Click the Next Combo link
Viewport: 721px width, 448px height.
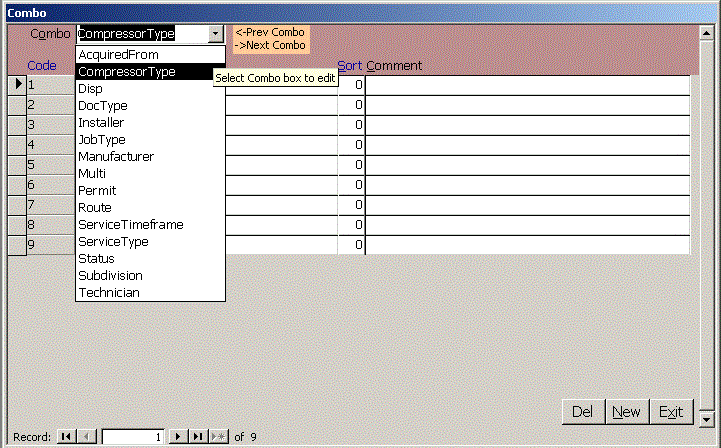point(270,45)
